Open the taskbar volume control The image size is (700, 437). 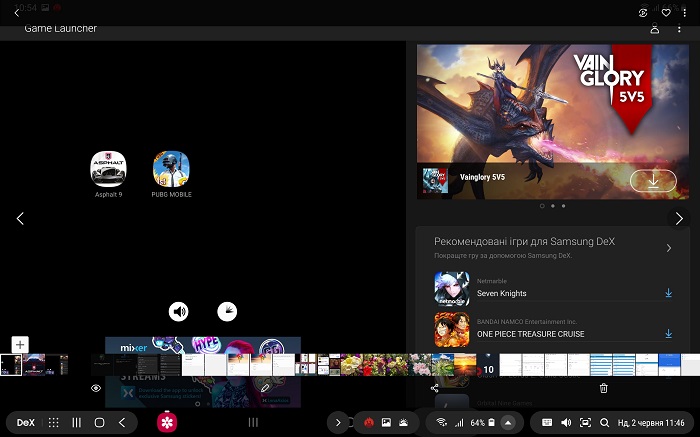pyautogui.click(x=566, y=423)
